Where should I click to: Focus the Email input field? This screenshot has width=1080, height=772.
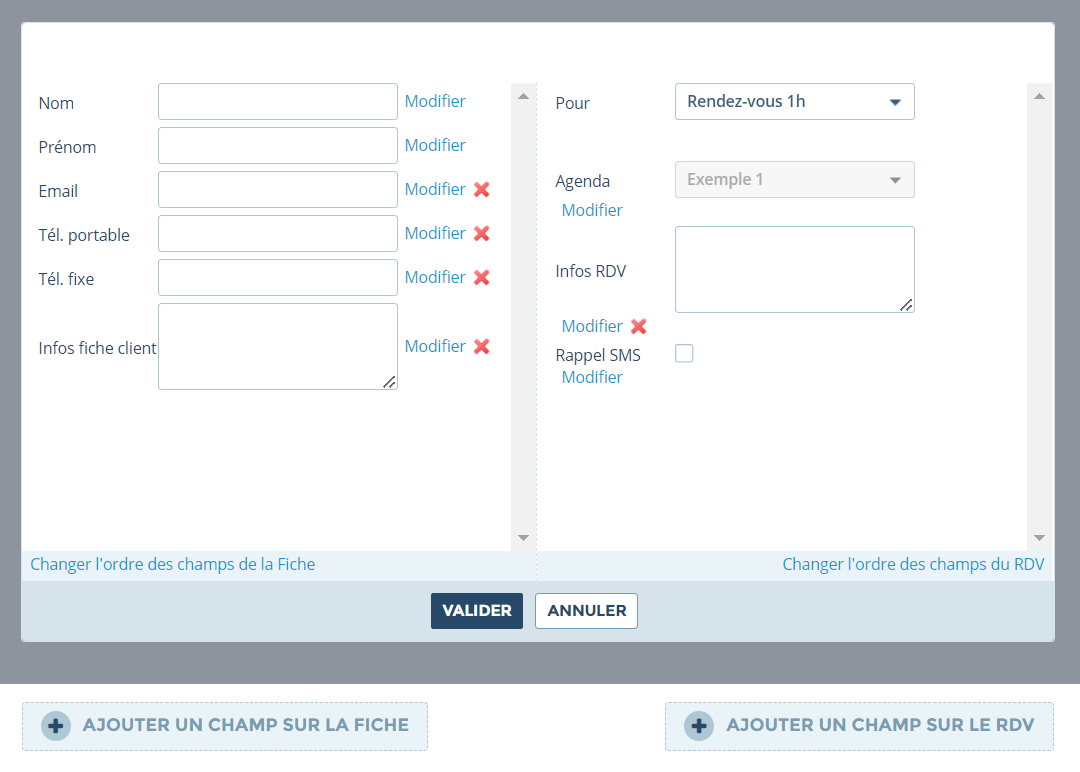click(x=278, y=189)
